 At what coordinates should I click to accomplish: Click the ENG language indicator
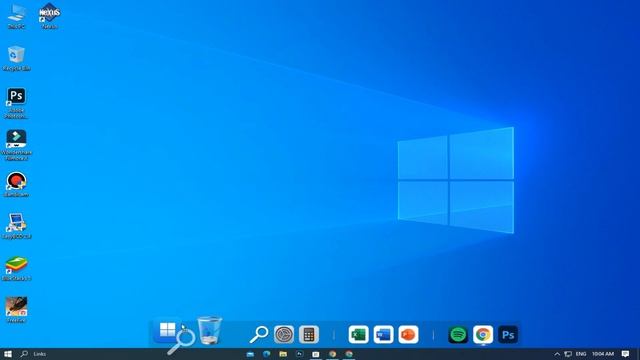coord(581,354)
